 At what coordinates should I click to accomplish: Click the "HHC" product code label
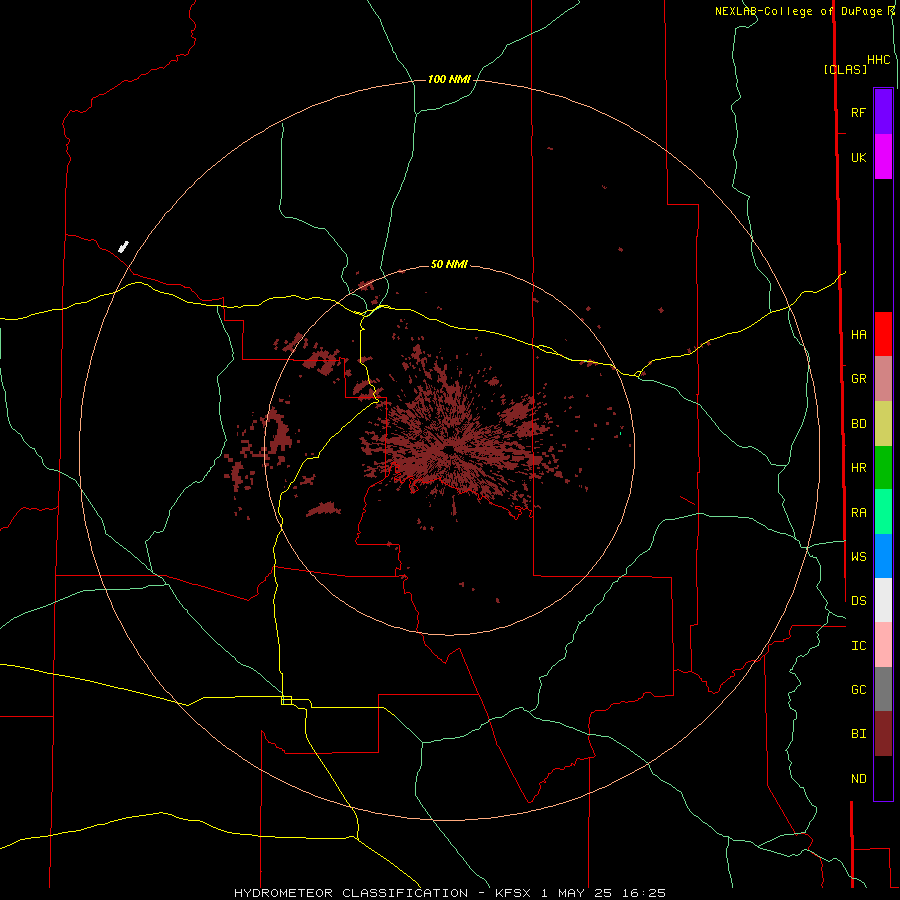(879, 60)
